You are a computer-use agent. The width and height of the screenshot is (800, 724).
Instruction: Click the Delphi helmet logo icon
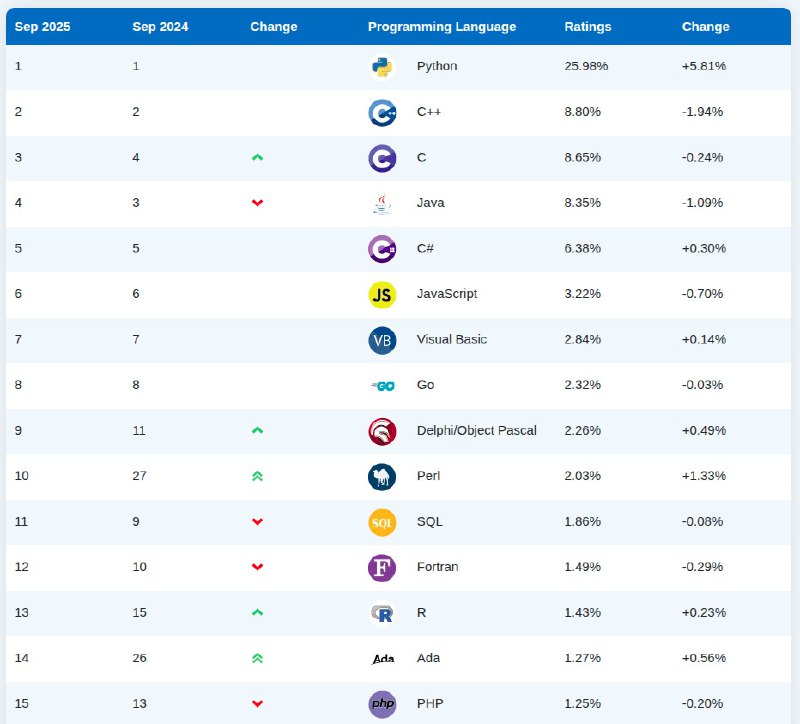pos(382,431)
